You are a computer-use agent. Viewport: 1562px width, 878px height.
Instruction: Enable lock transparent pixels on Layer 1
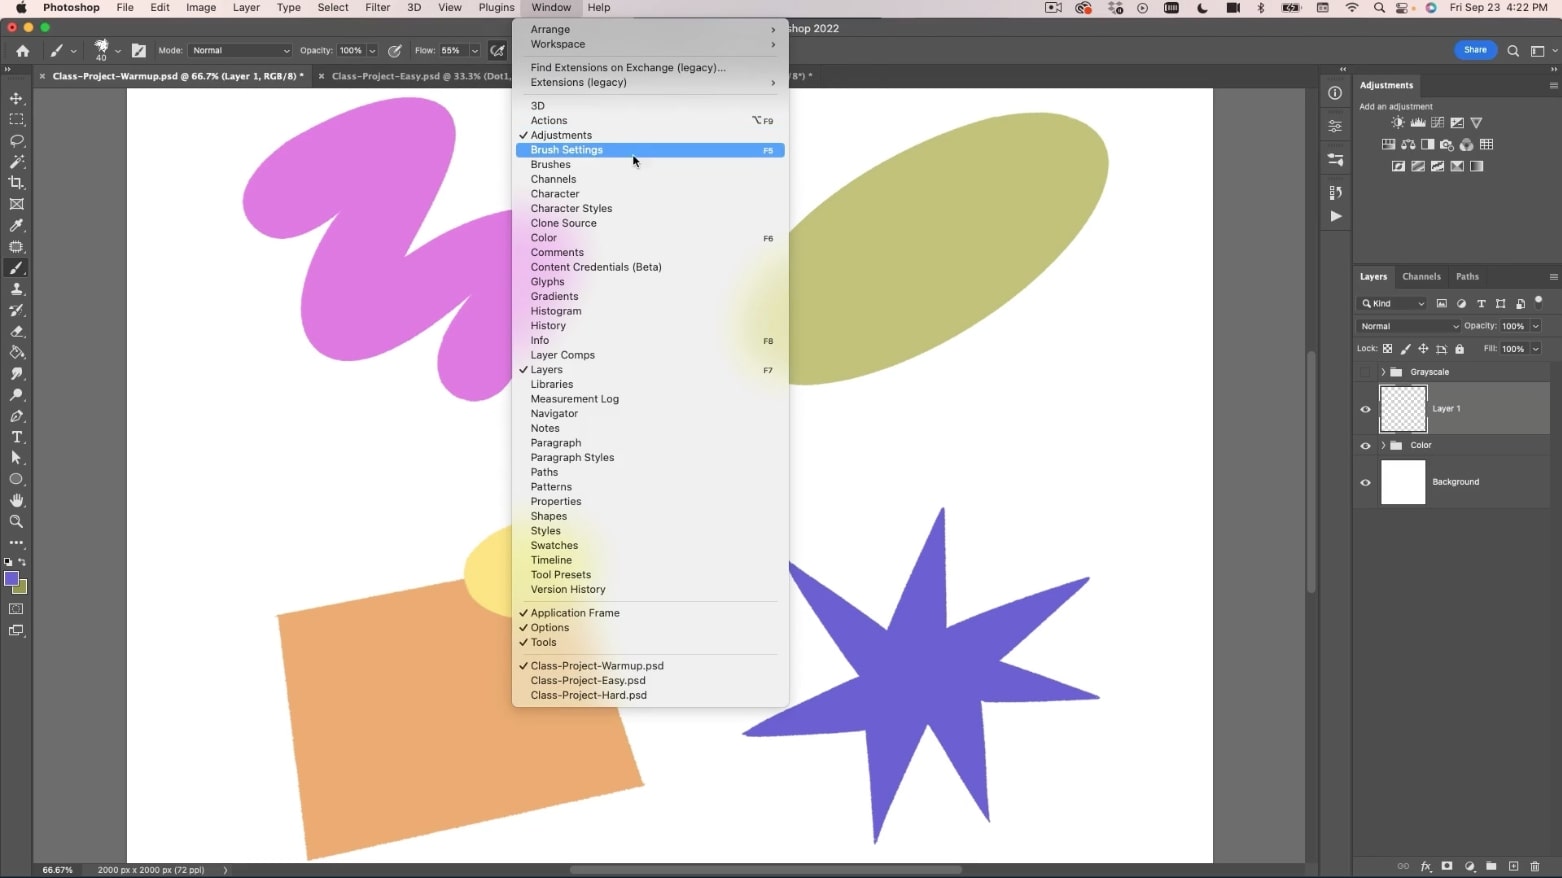click(x=1387, y=348)
